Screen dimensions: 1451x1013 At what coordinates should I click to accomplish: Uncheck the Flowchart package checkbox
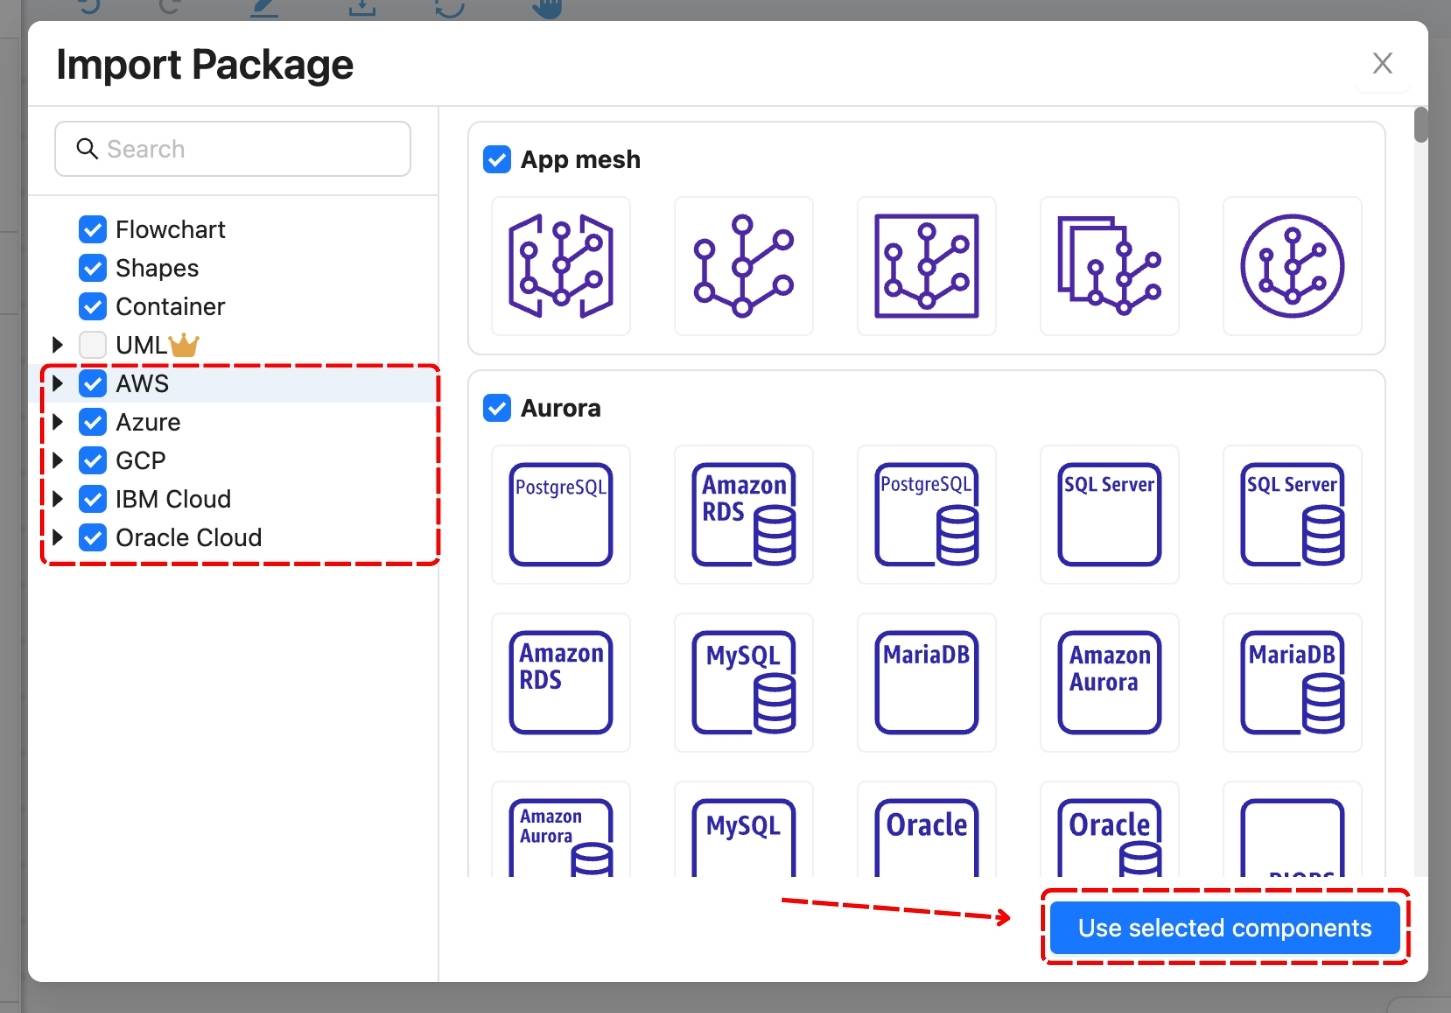coord(93,230)
